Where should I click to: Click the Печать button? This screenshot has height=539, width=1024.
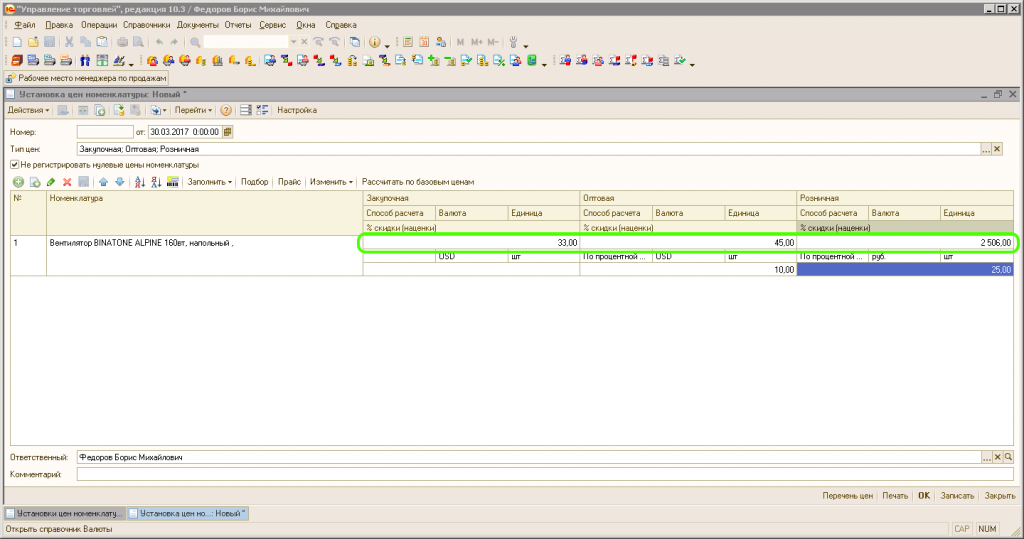click(895, 496)
